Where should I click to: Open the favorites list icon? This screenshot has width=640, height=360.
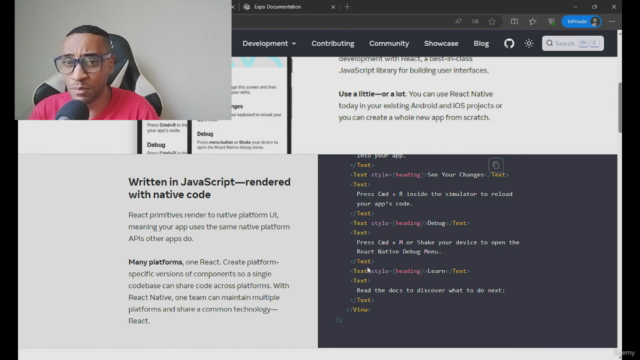point(533,21)
